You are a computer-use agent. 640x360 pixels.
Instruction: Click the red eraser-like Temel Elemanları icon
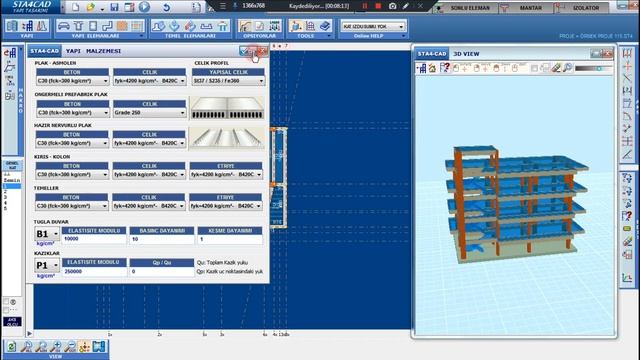(190, 26)
